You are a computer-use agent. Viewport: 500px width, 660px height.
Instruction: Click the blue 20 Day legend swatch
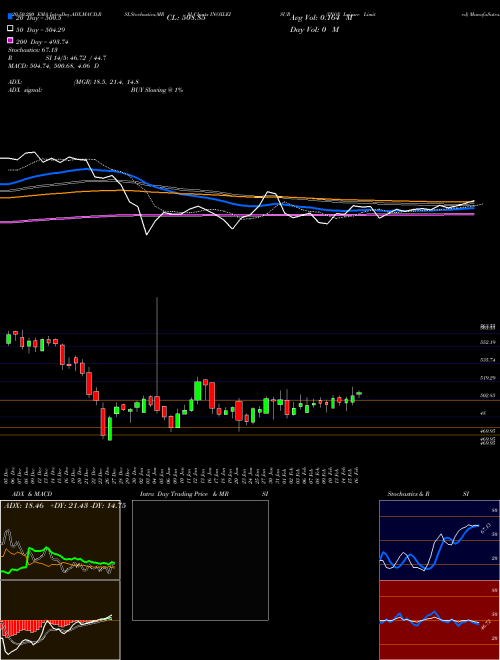click(11, 17)
